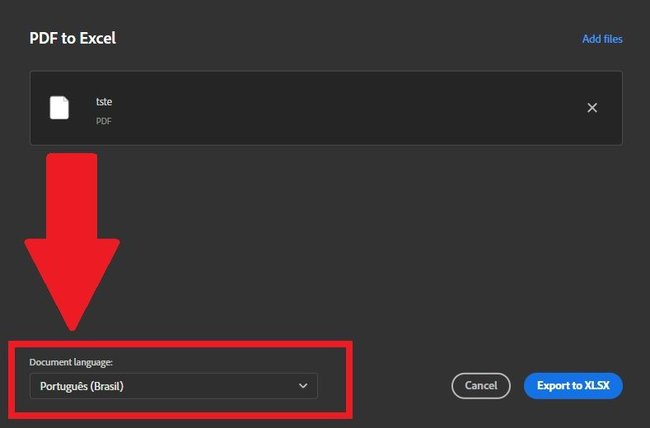The image size is (650, 428).
Task: Click the XLSX text on the blue button
Action: (597, 386)
